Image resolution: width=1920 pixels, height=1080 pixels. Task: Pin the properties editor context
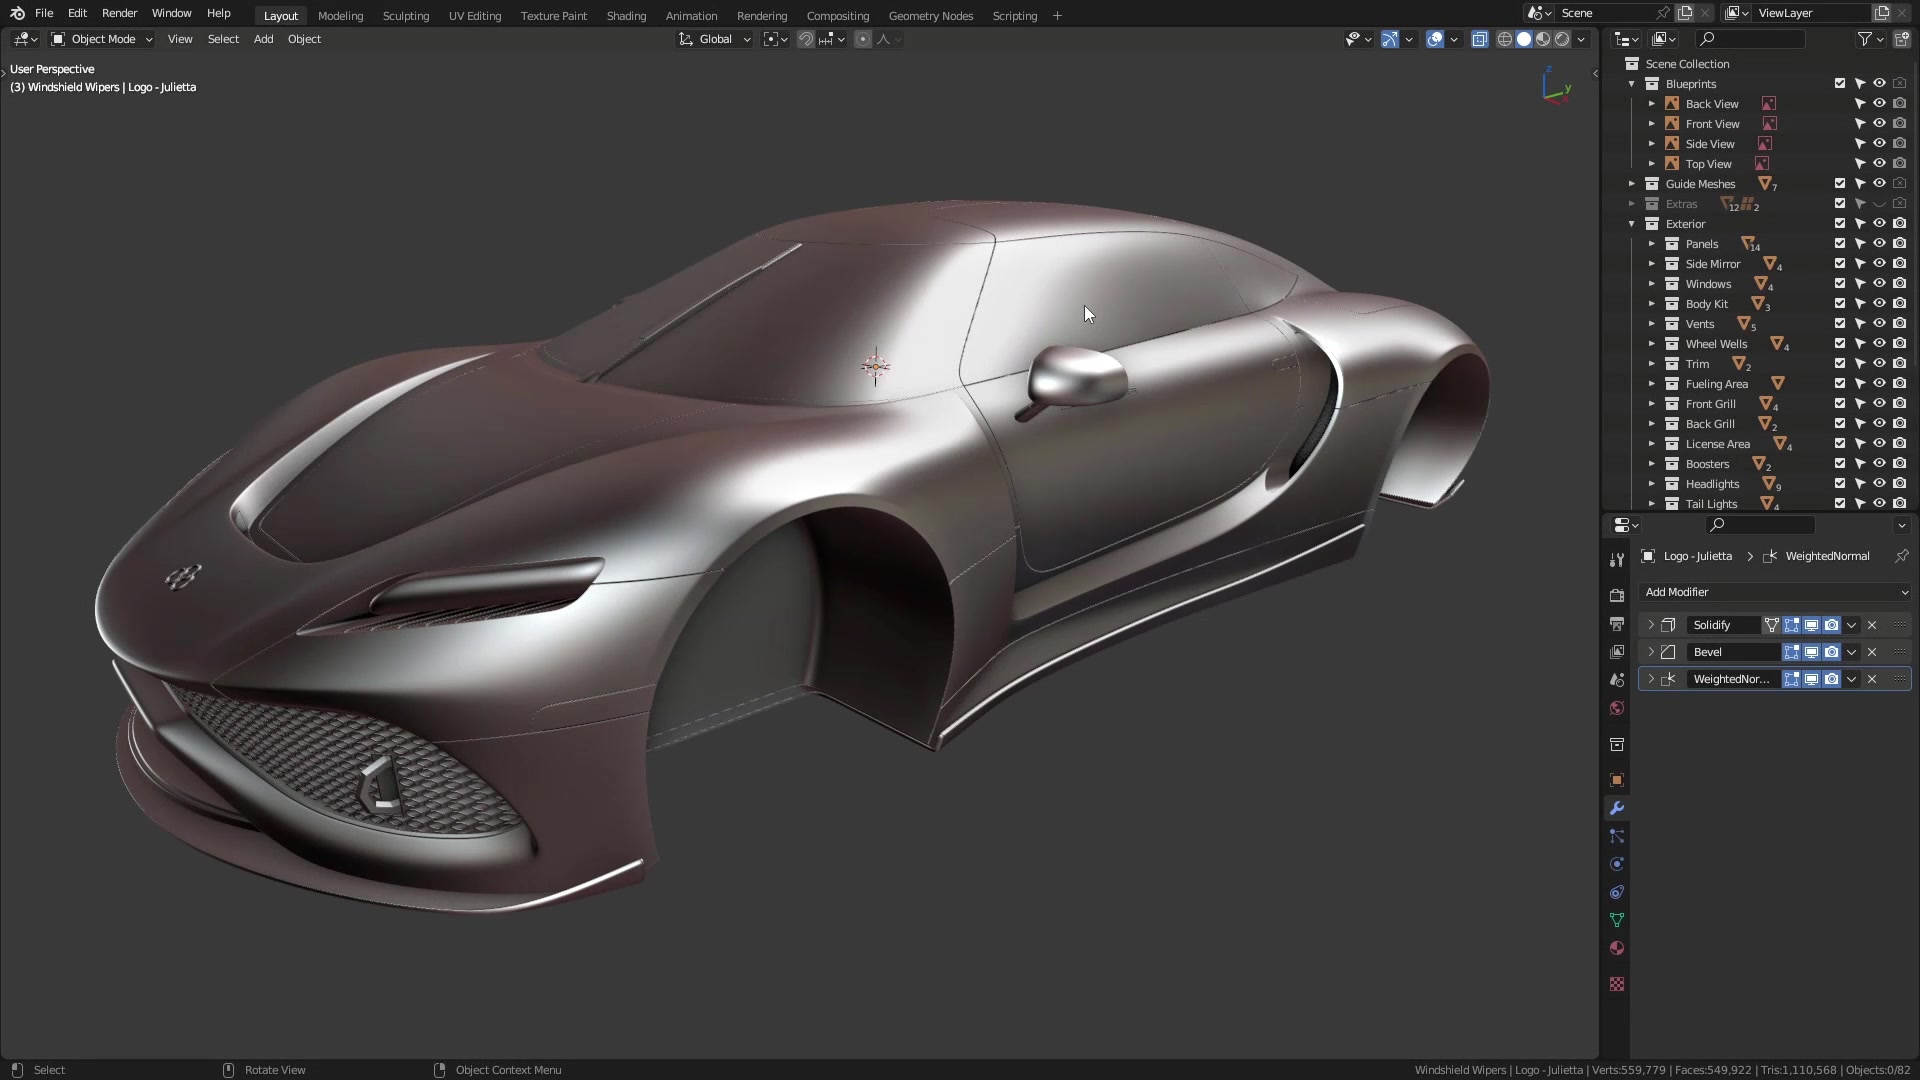pyautogui.click(x=1901, y=556)
